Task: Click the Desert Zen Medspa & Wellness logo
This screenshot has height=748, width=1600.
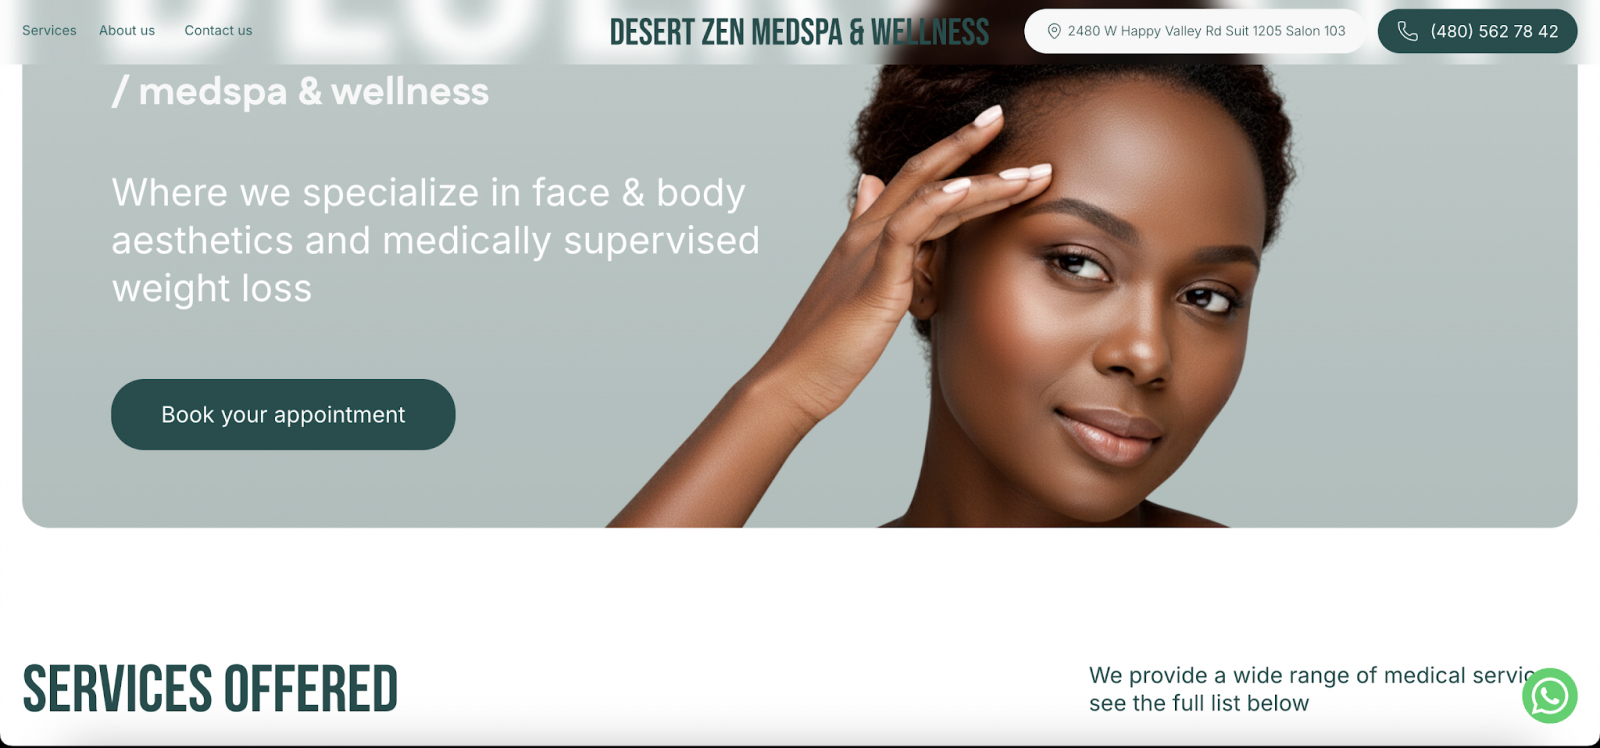Action: (x=799, y=32)
